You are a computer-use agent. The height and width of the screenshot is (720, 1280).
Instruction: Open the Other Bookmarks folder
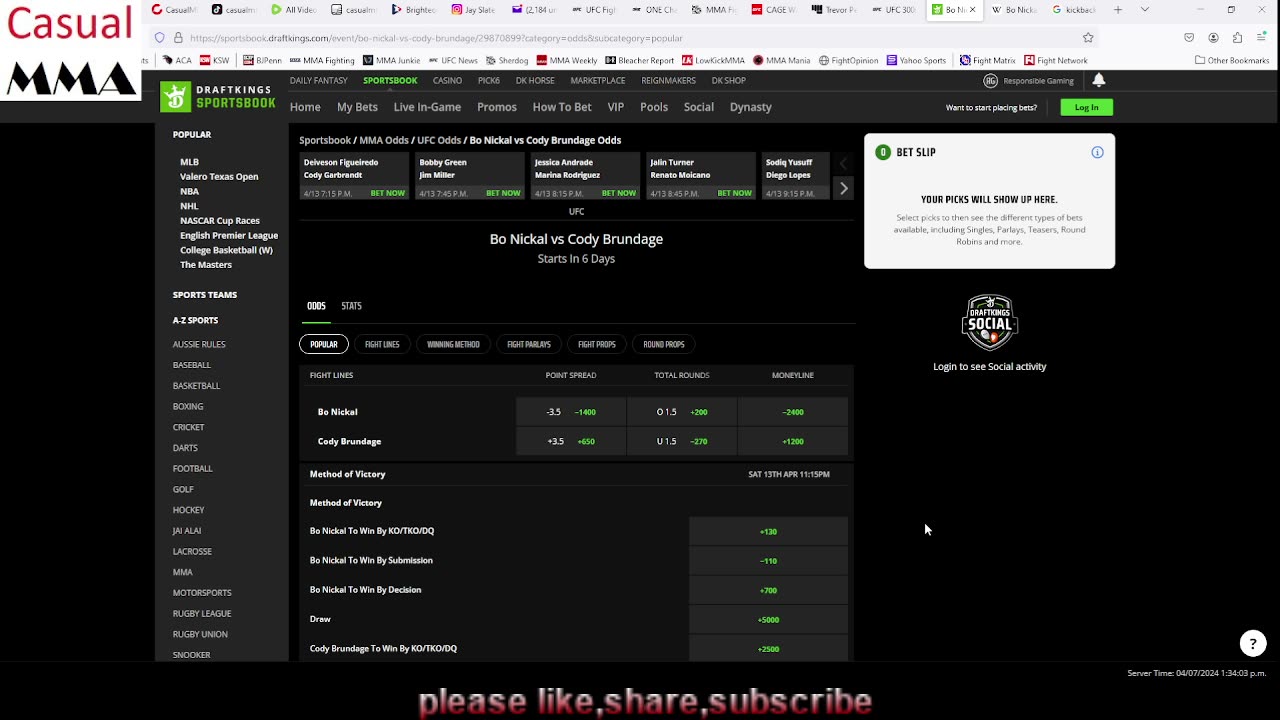[1232, 60]
